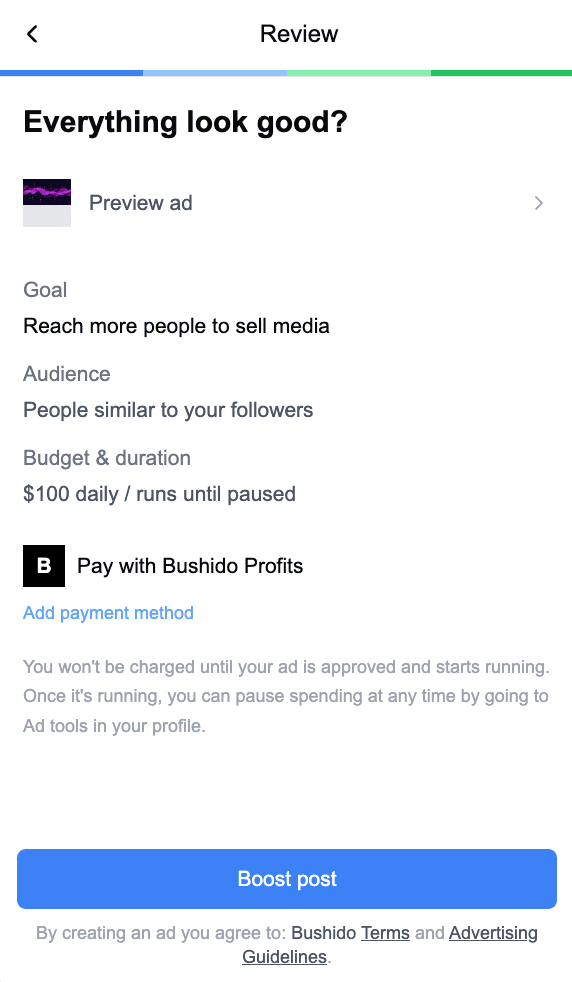Click the light green progress segment
The image size is (572, 982).
click(359, 73)
